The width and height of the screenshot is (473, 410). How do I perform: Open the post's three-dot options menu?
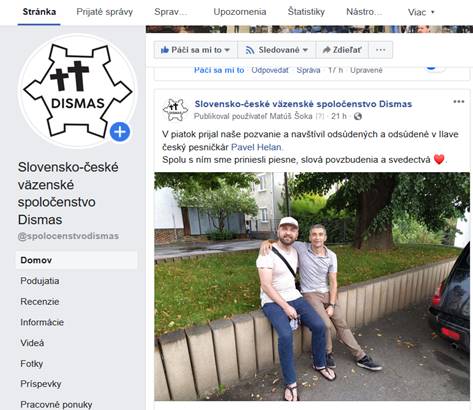[x=459, y=102]
